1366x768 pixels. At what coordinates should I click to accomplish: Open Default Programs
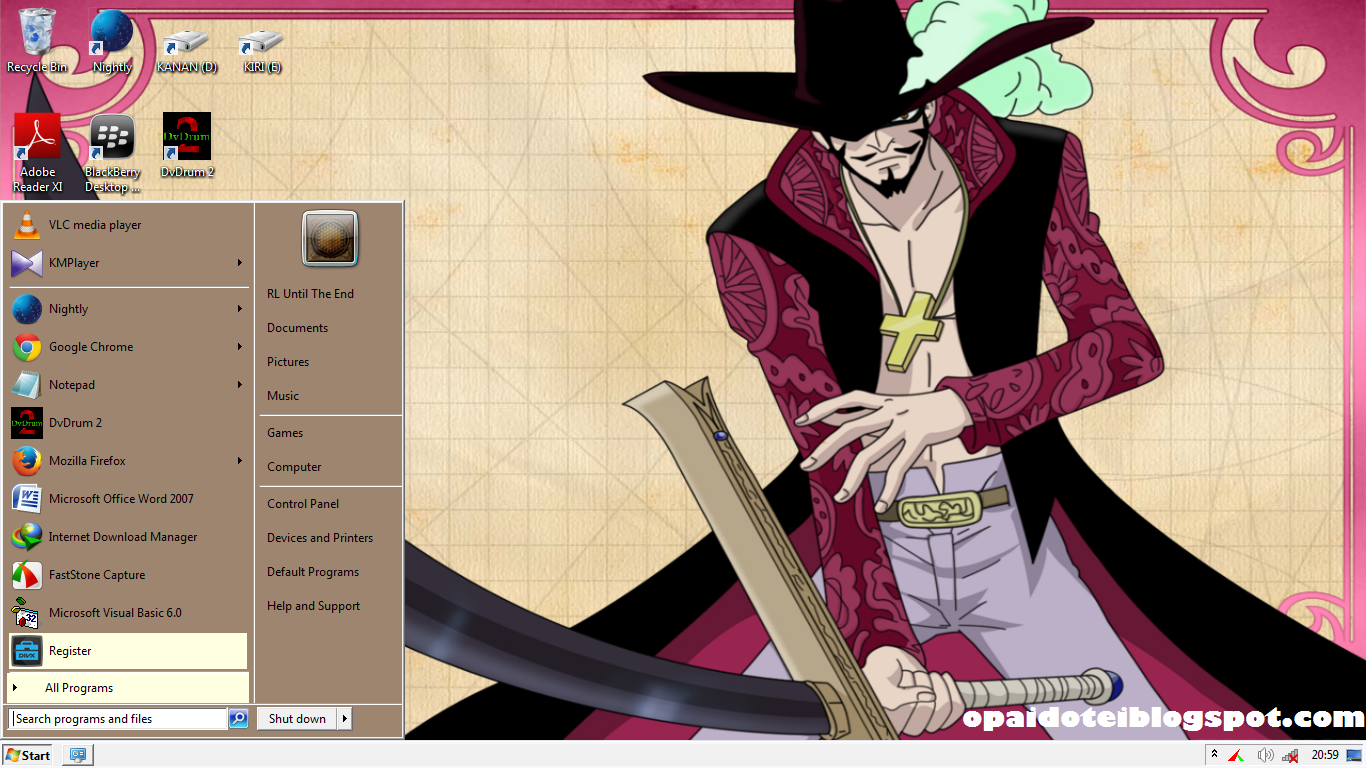pos(330,572)
